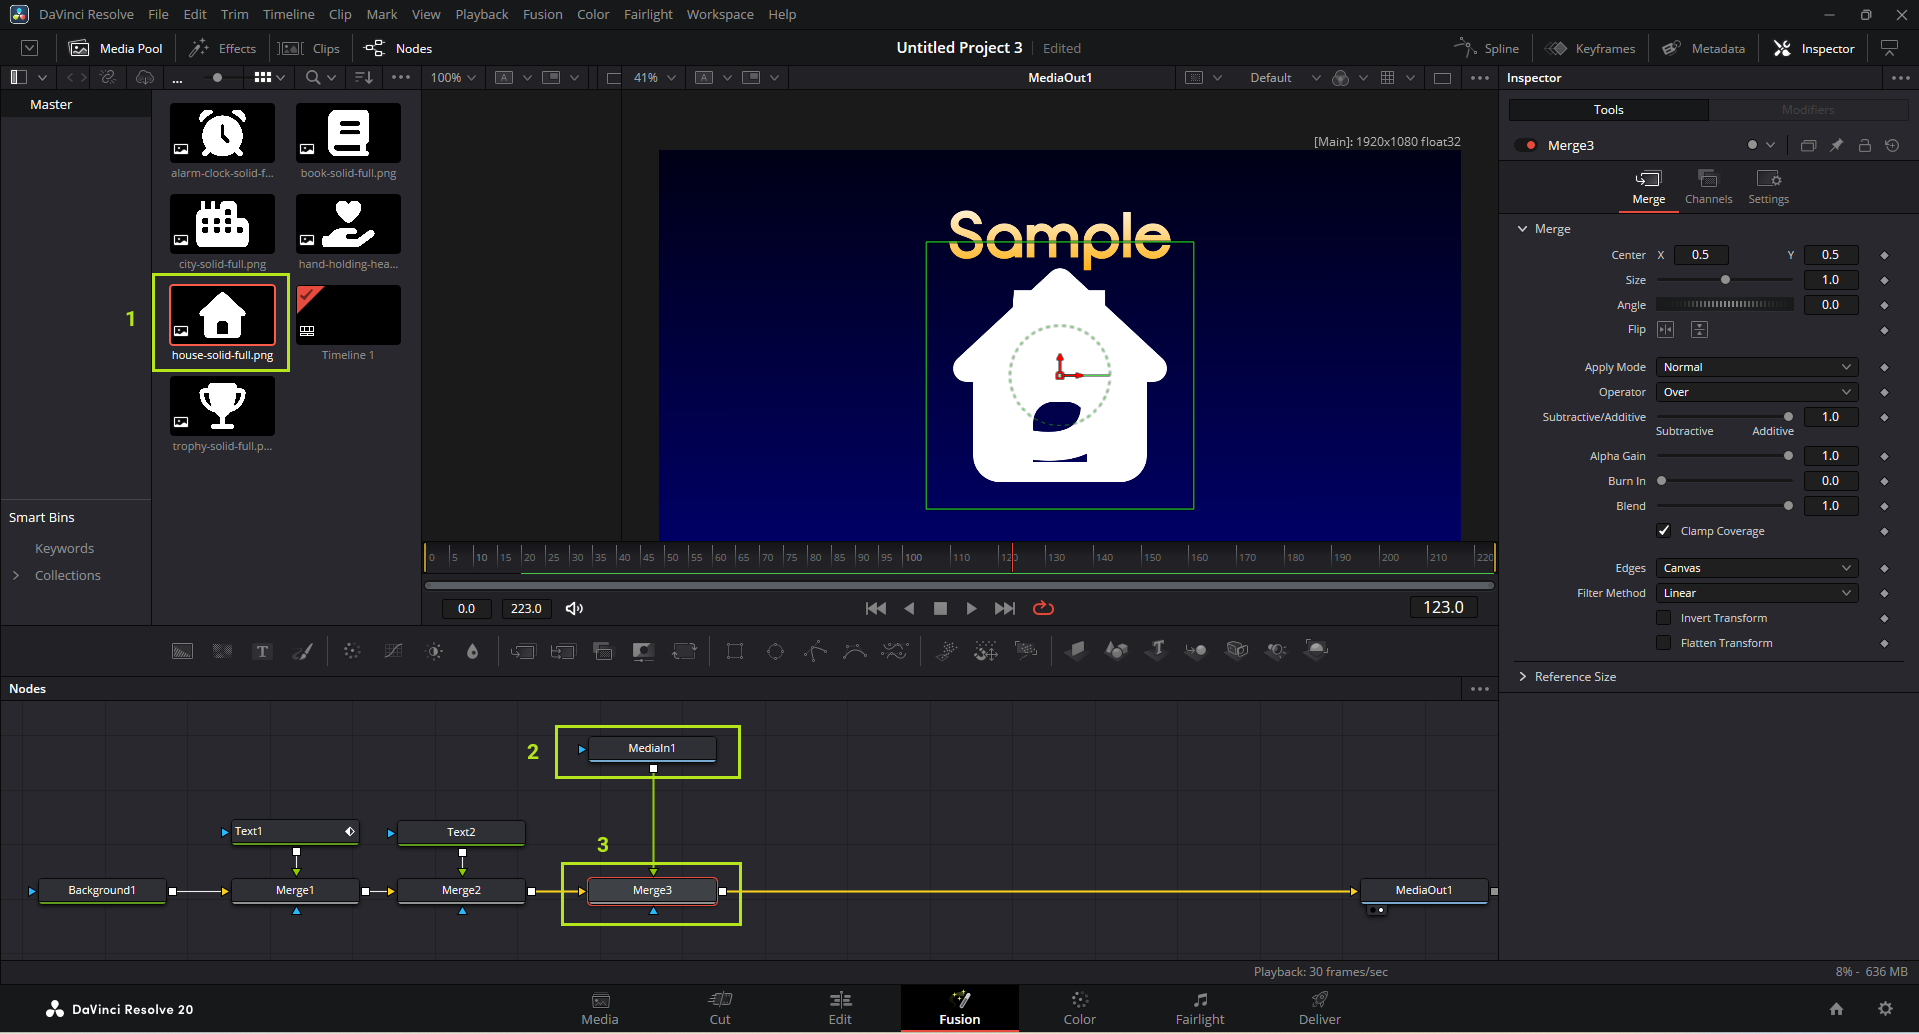Viewport: 1919px width, 1034px height.
Task: Enable the Invert Transform checkbox
Action: click(x=1664, y=618)
